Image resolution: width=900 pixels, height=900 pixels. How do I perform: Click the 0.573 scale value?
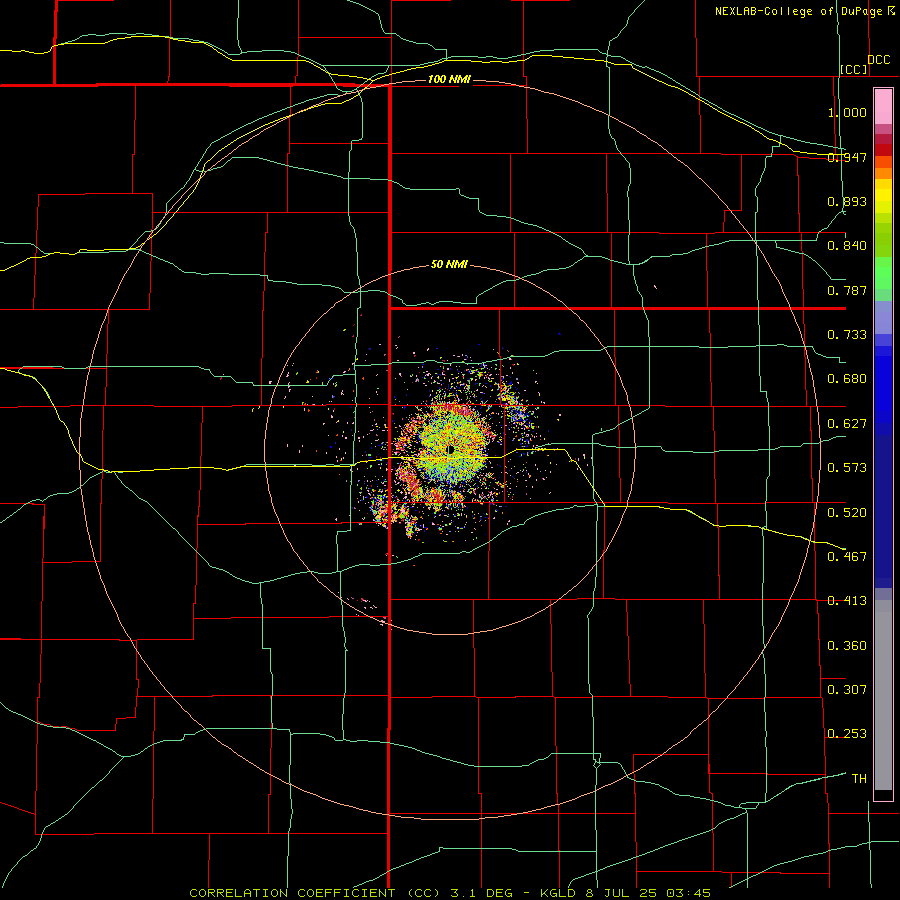[847, 468]
